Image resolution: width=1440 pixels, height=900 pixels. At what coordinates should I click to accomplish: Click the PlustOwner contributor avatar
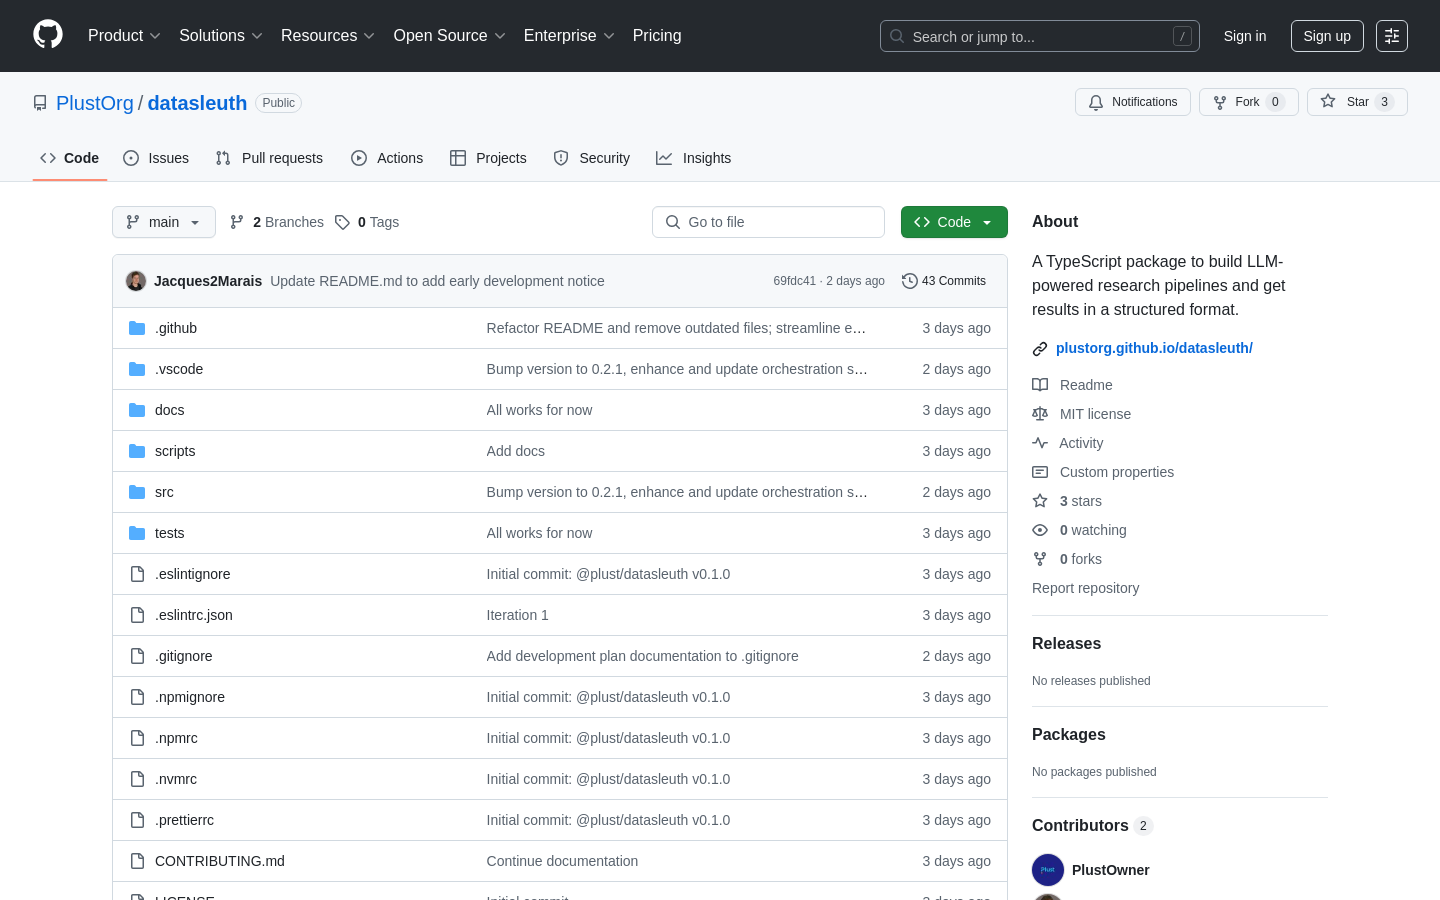[x=1048, y=870]
